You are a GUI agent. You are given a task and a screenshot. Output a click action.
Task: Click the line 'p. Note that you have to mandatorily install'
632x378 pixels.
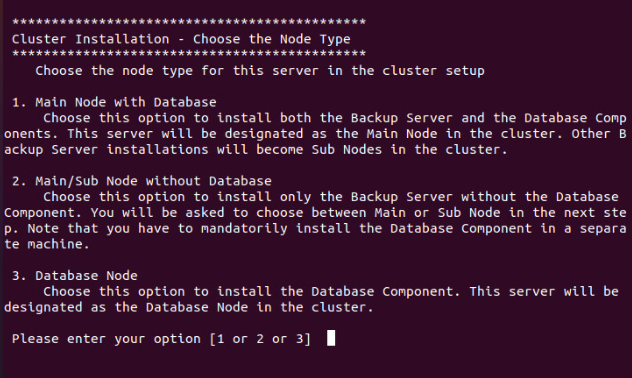315,228
